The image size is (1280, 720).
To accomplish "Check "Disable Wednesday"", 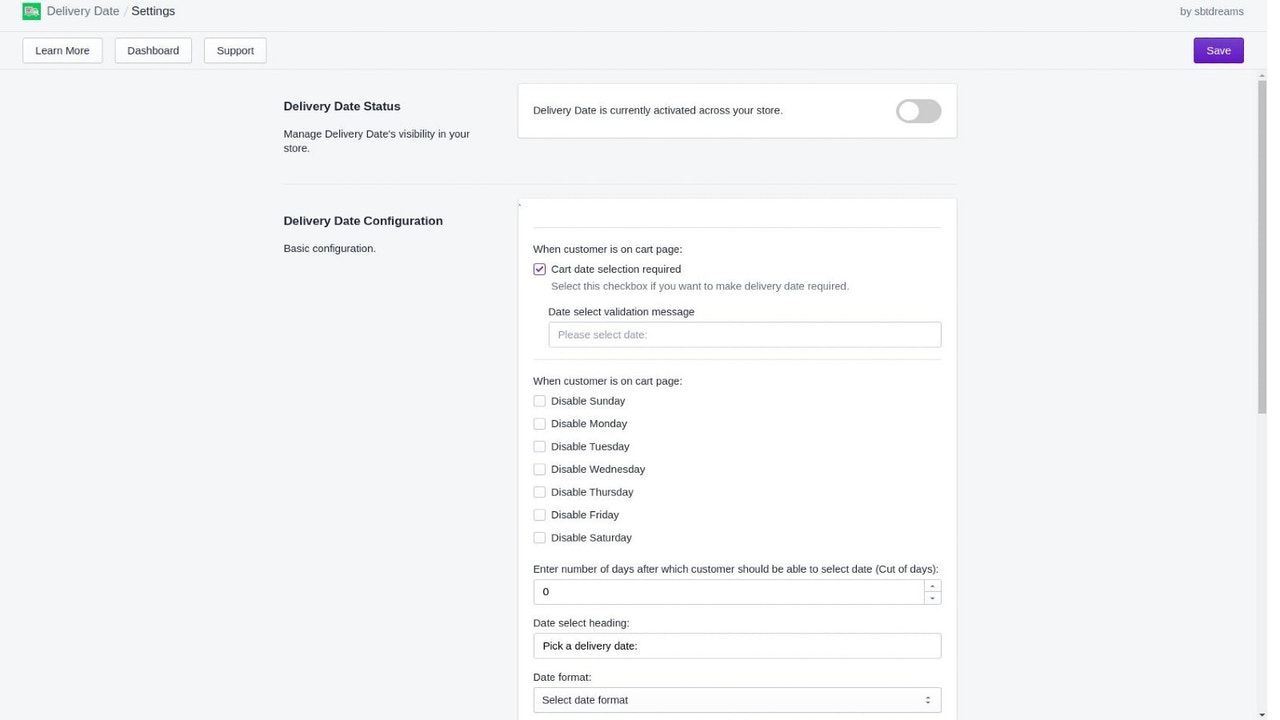I will pos(539,469).
